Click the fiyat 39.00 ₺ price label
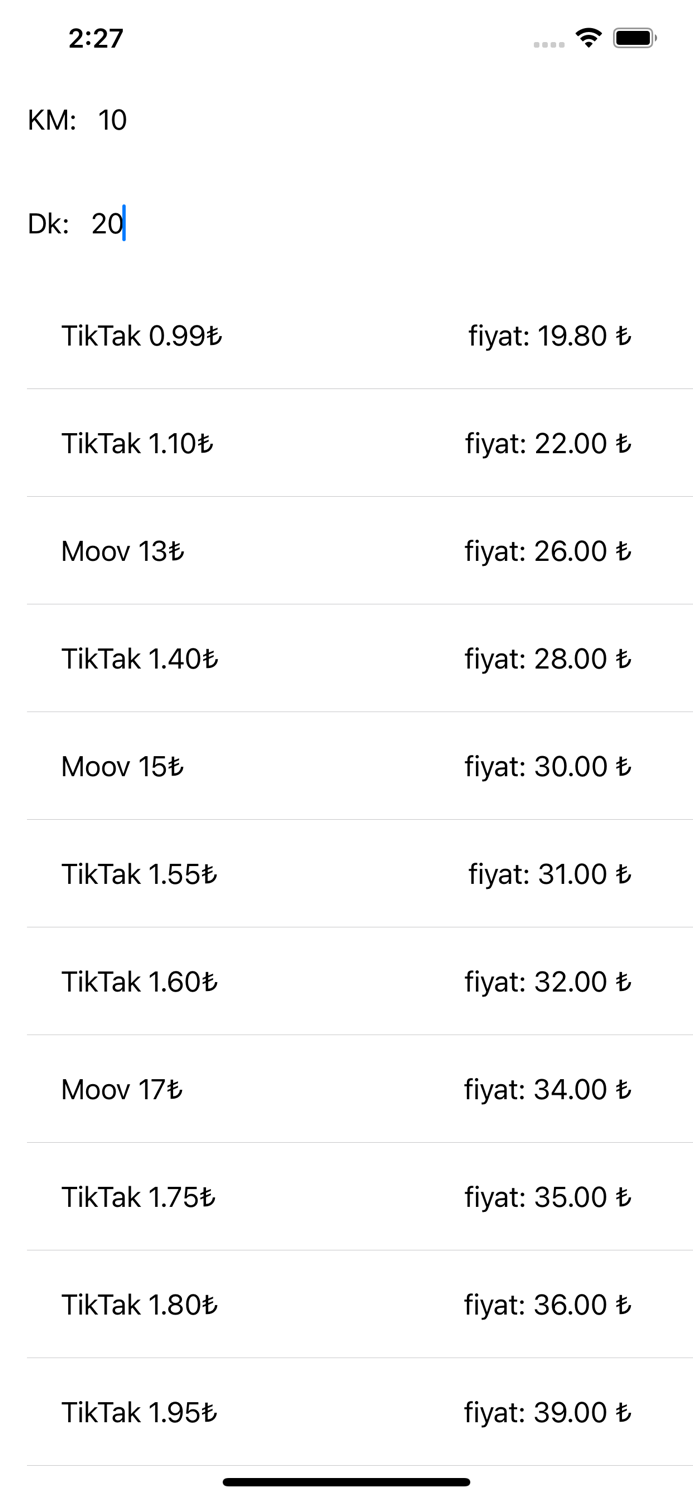 coord(548,1412)
